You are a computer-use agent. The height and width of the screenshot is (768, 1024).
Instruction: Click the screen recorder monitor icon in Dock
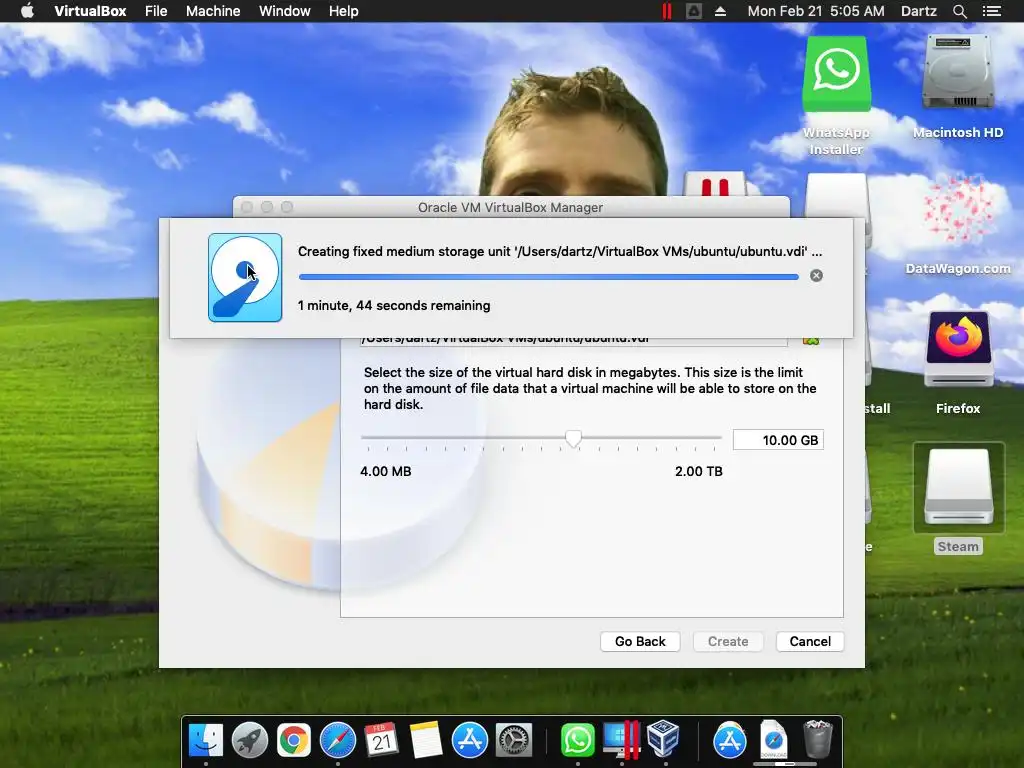point(620,741)
